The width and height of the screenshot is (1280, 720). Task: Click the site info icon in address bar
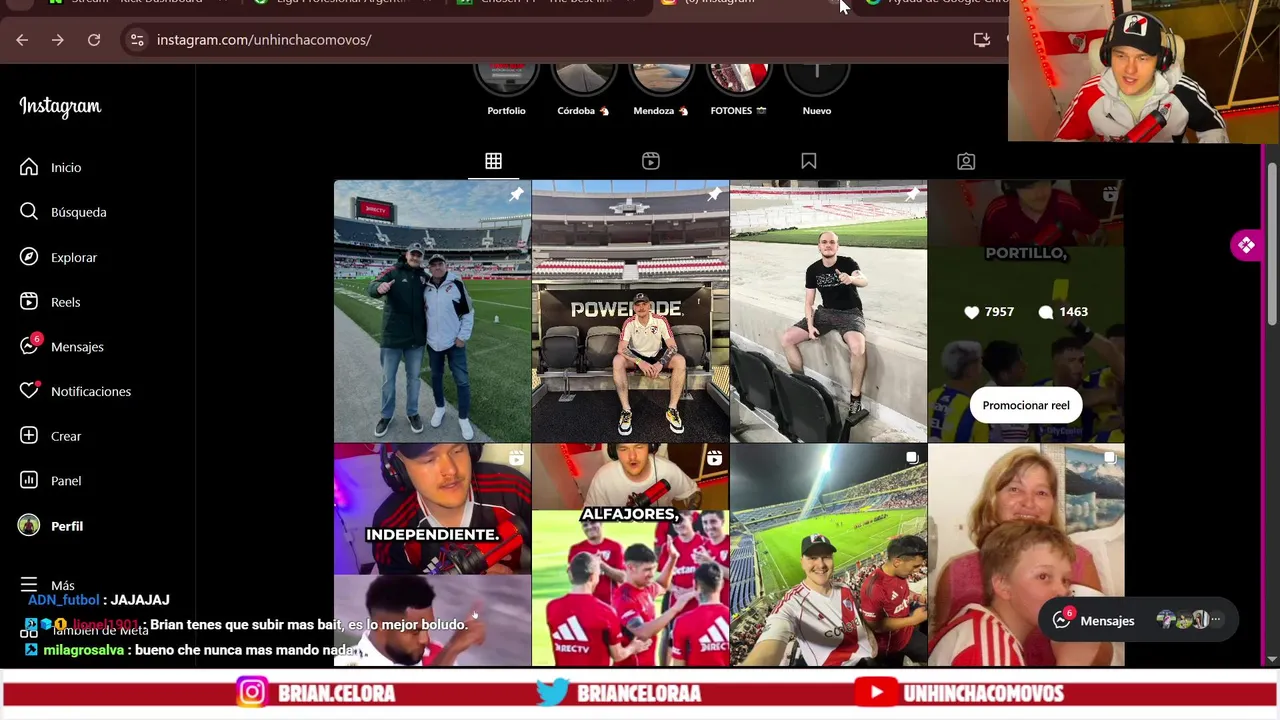(137, 40)
